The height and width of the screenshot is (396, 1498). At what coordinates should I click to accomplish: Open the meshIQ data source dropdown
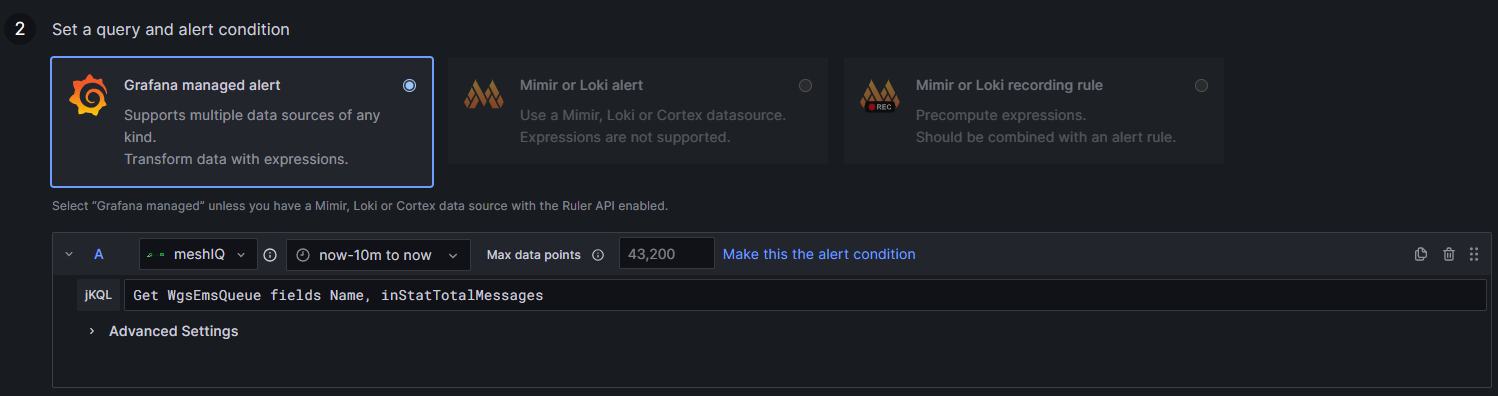point(198,254)
